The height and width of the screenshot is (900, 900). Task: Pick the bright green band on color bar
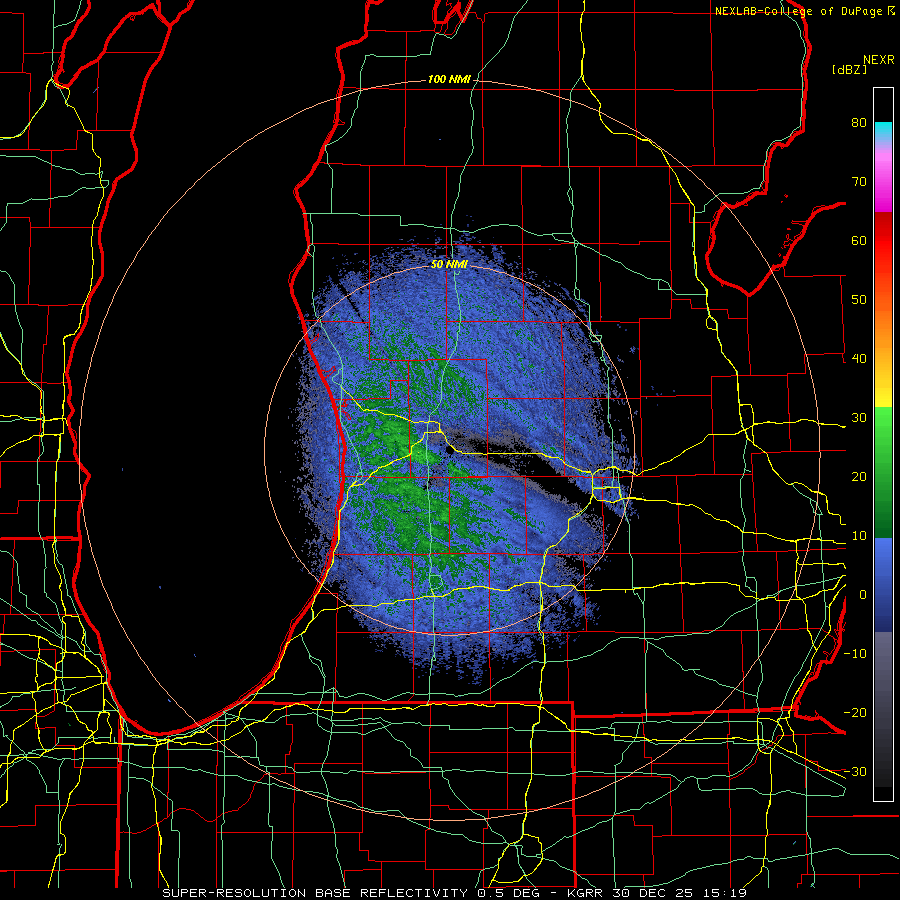pyautogui.click(x=883, y=430)
